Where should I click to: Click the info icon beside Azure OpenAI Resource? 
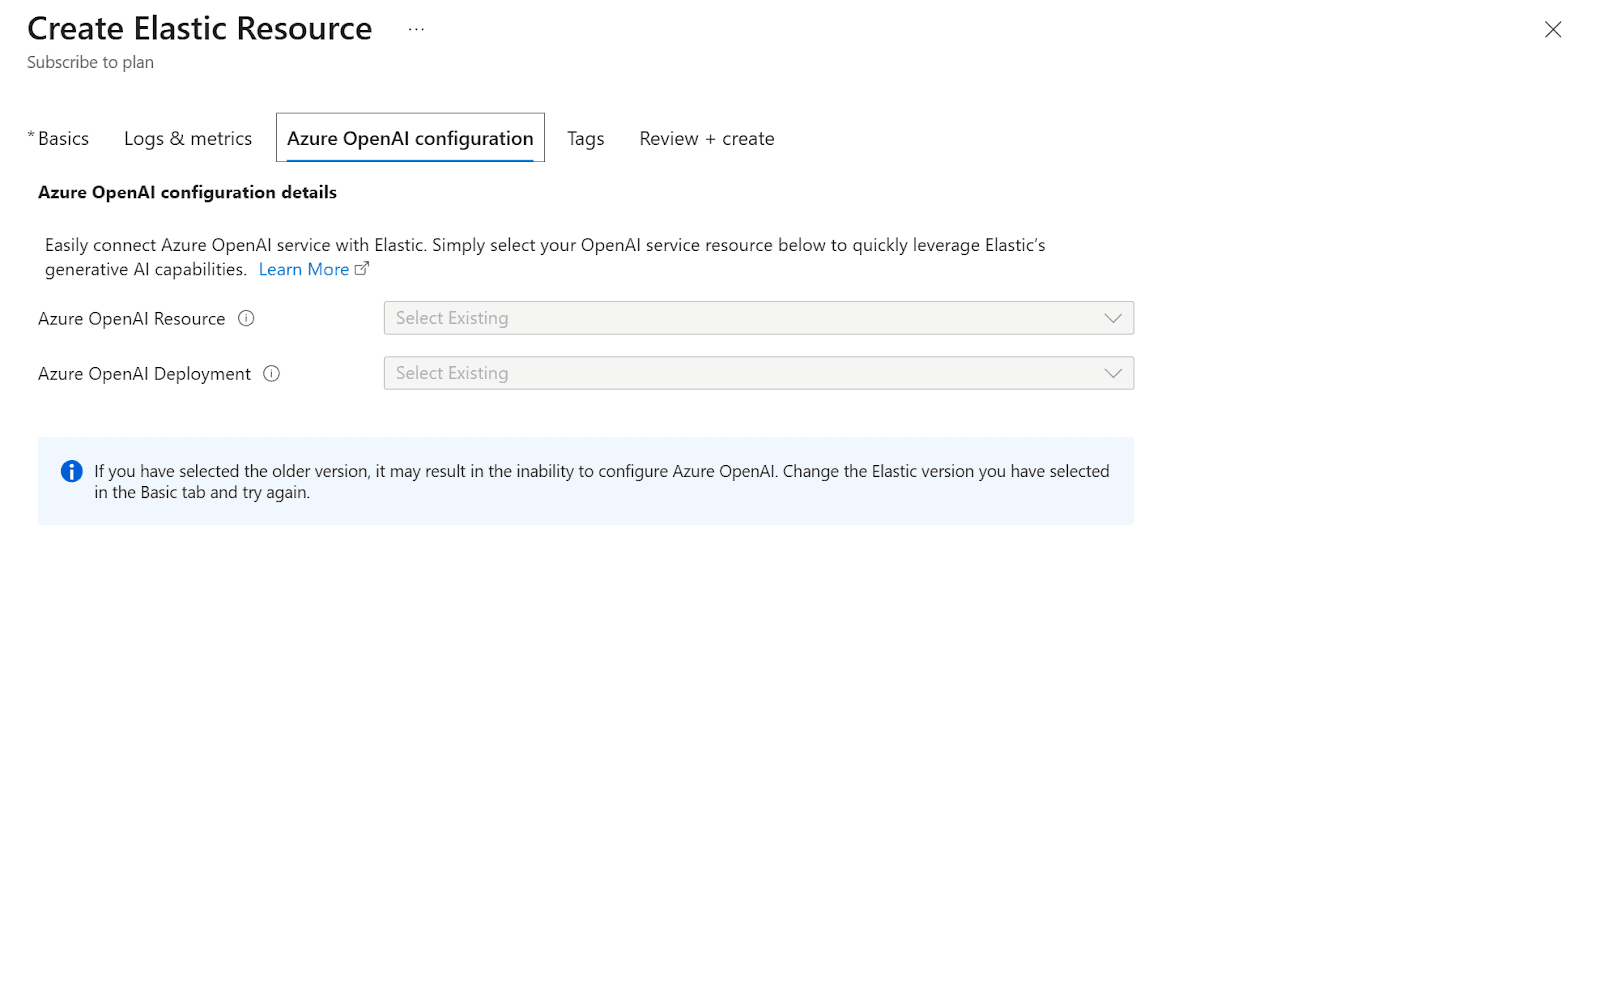tap(246, 318)
